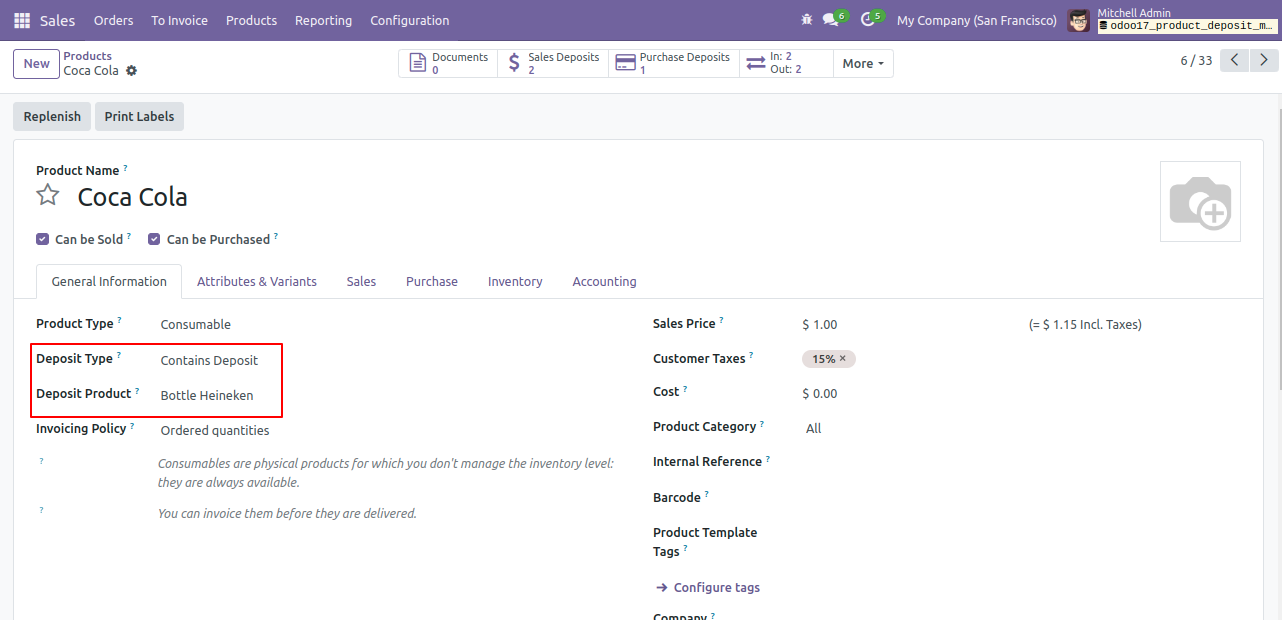Show help tooltip for Cost
1282x620 pixels.
pyautogui.click(x=685, y=389)
